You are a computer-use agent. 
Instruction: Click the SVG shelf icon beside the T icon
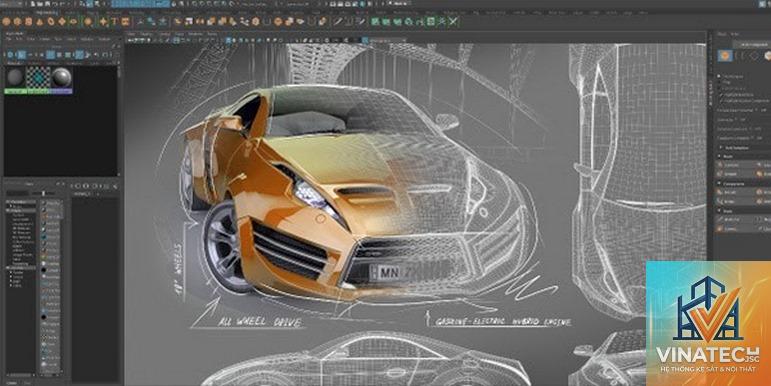point(125,21)
